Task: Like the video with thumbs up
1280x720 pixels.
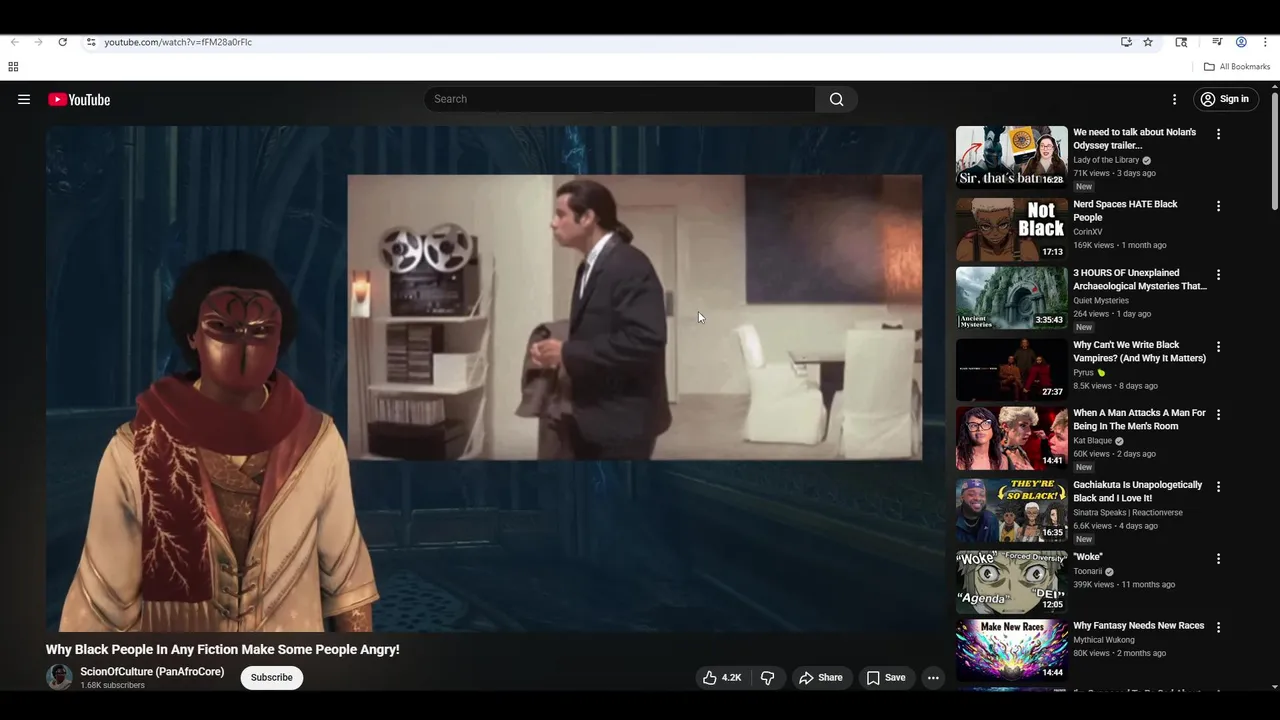Action: (722, 677)
